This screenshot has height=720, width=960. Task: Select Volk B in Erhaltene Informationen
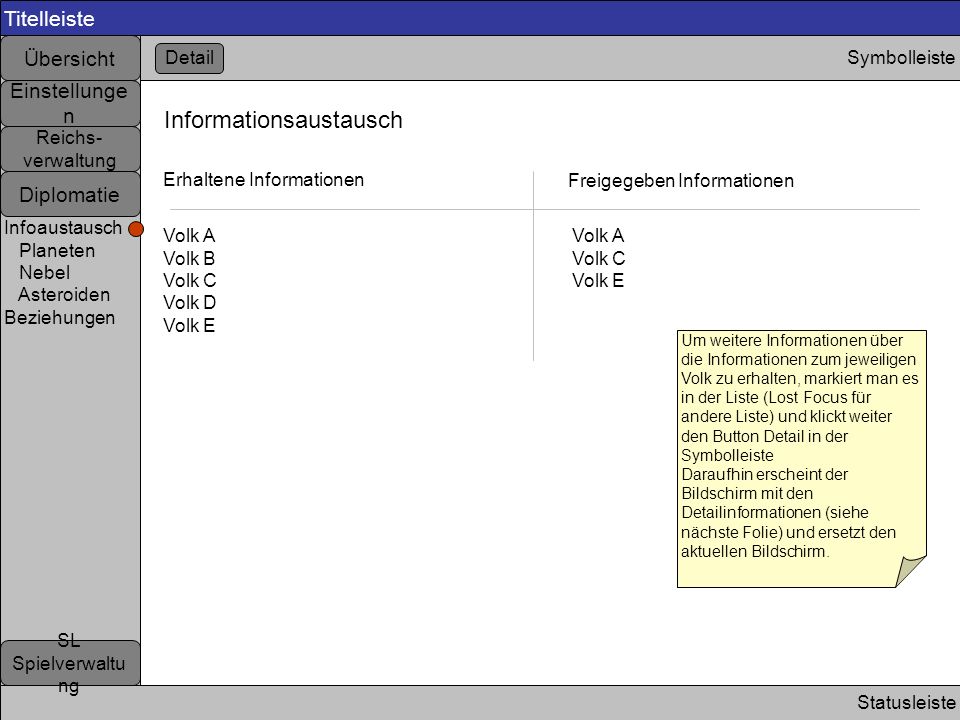pos(189,258)
